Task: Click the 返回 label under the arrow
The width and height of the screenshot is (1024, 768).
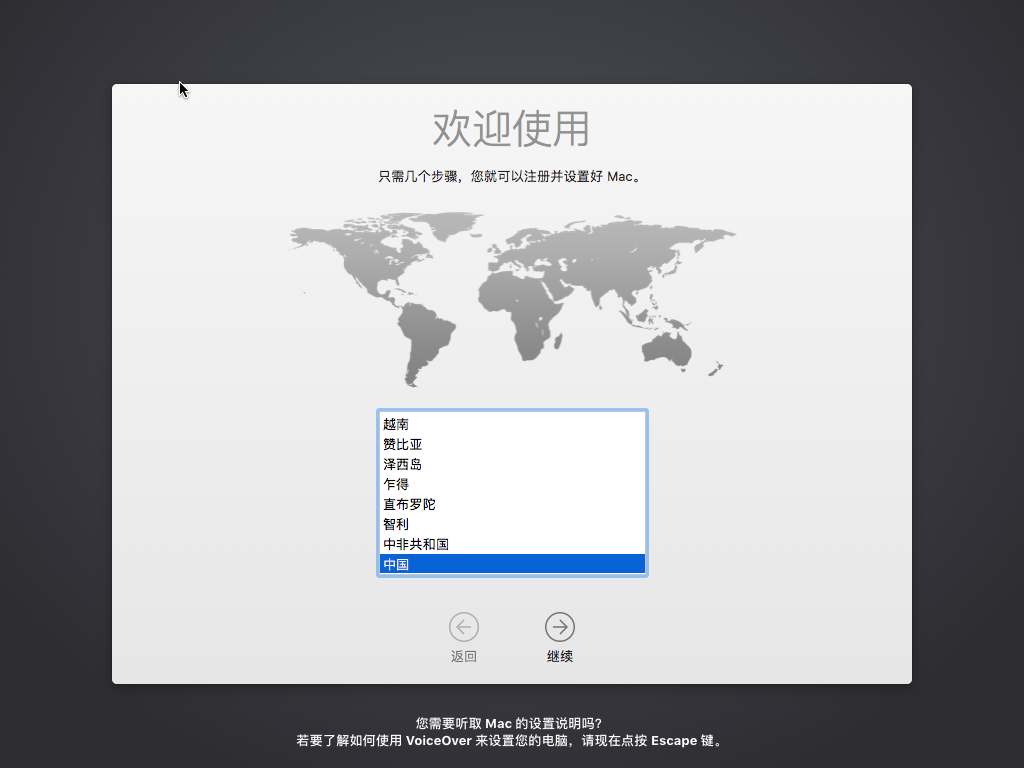Action: (x=464, y=657)
